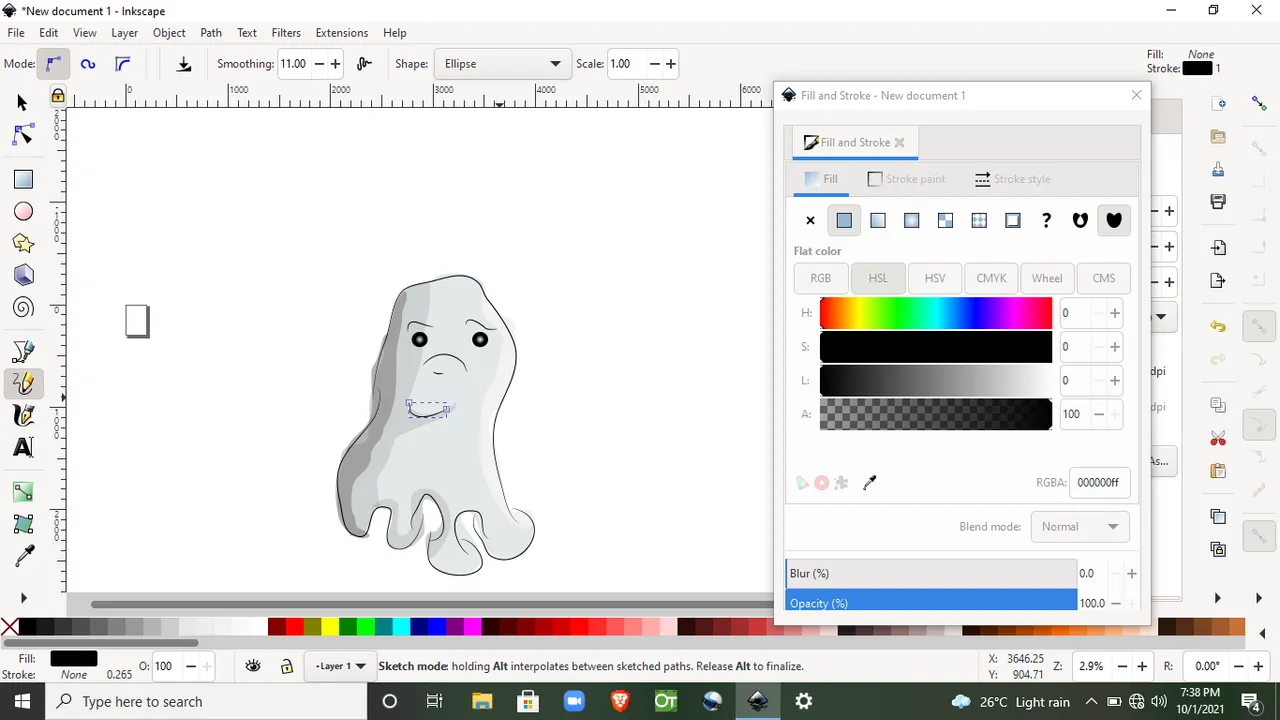Toggle the top snapping control icon
Image resolution: width=1280 pixels, height=720 pixels.
click(x=1259, y=103)
